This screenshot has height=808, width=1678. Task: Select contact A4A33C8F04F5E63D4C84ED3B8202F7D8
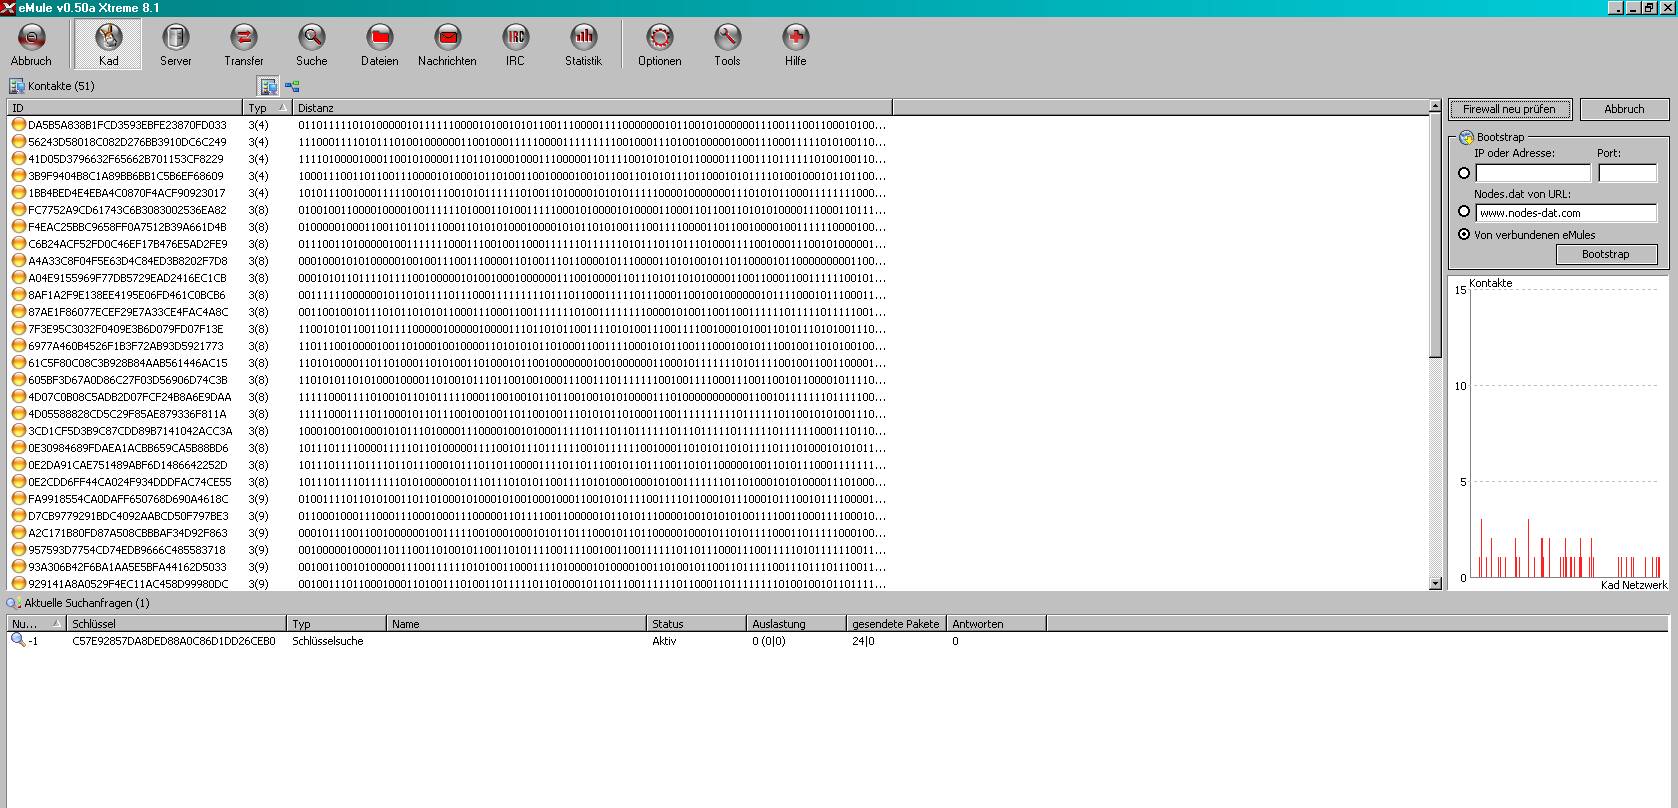coord(127,261)
